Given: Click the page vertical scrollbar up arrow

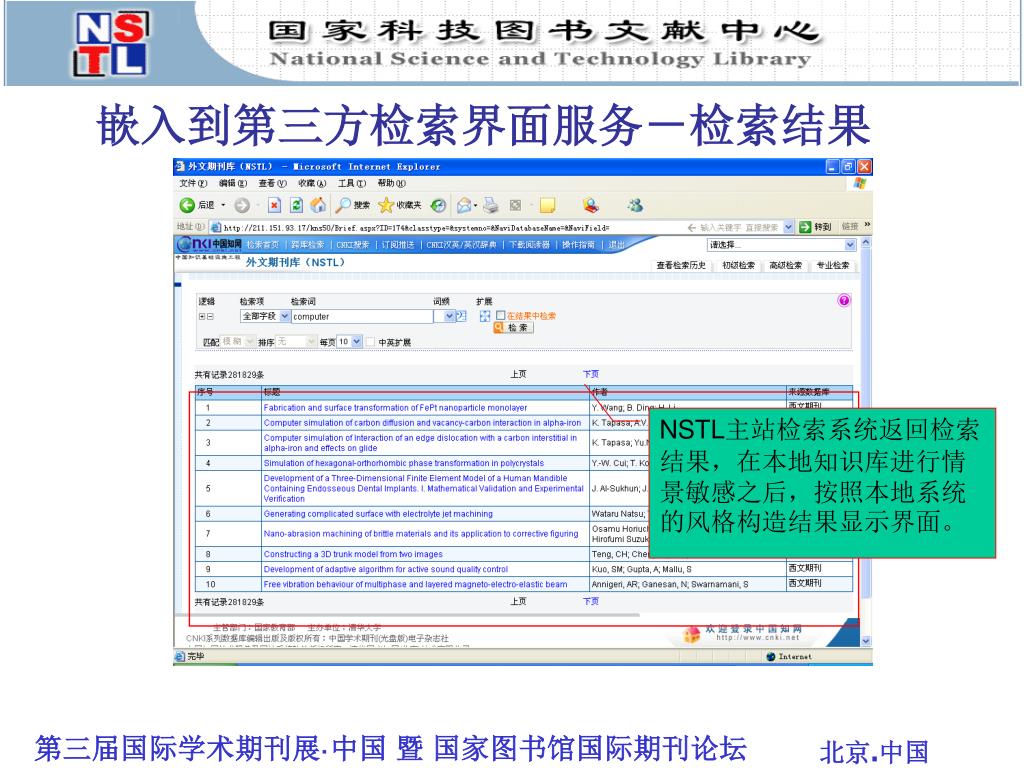Looking at the screenshot, I should tap(866, 243).
